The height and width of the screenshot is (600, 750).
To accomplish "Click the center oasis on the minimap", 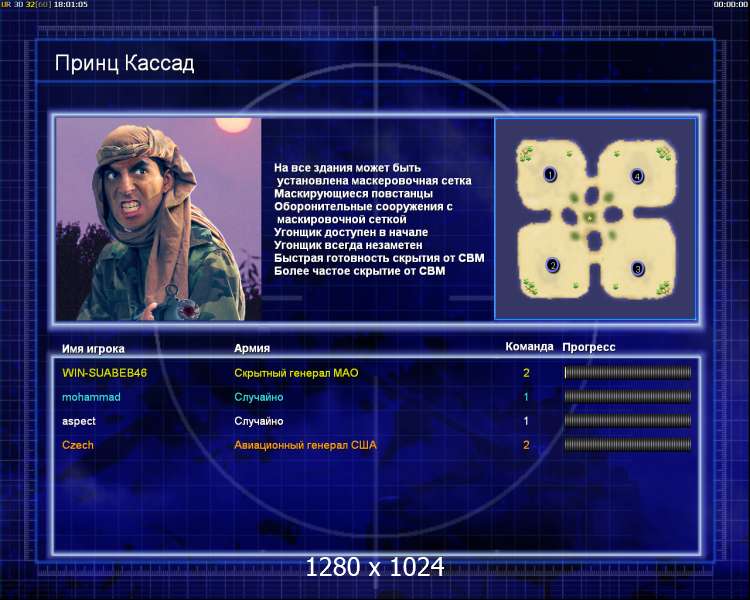I will coord(590,218).
